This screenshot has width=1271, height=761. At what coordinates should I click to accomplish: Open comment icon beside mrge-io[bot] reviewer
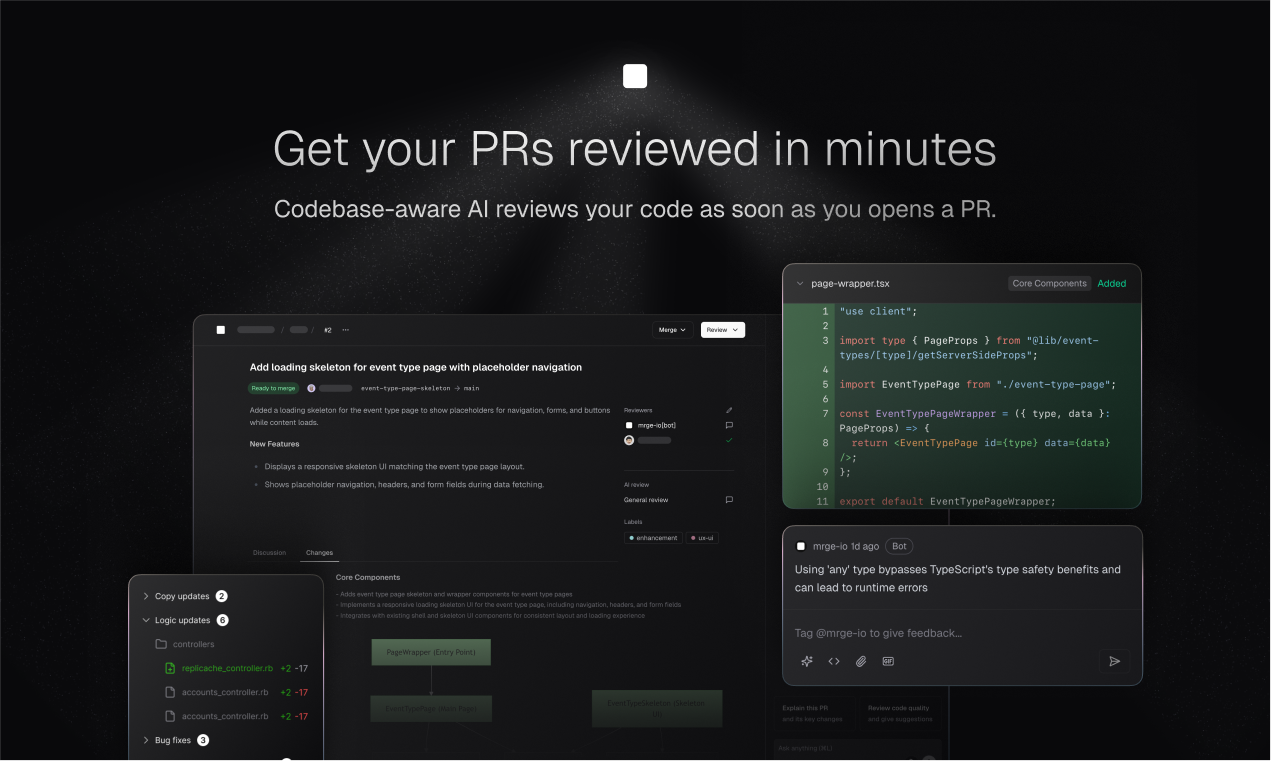click(x=729, y=425)
